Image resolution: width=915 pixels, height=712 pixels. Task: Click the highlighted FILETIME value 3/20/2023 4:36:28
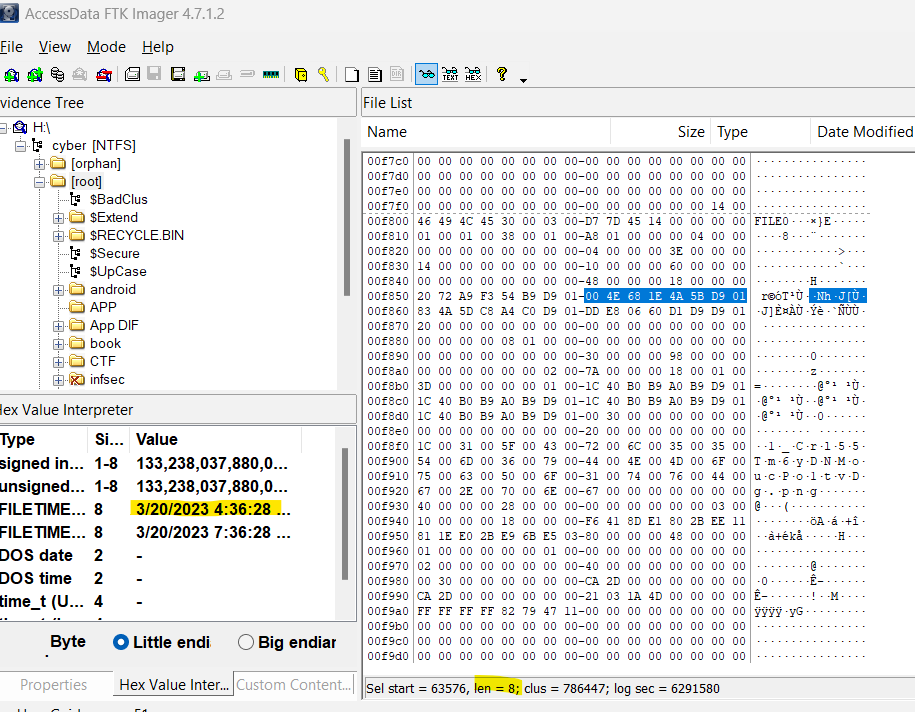[x=211, y=509]
